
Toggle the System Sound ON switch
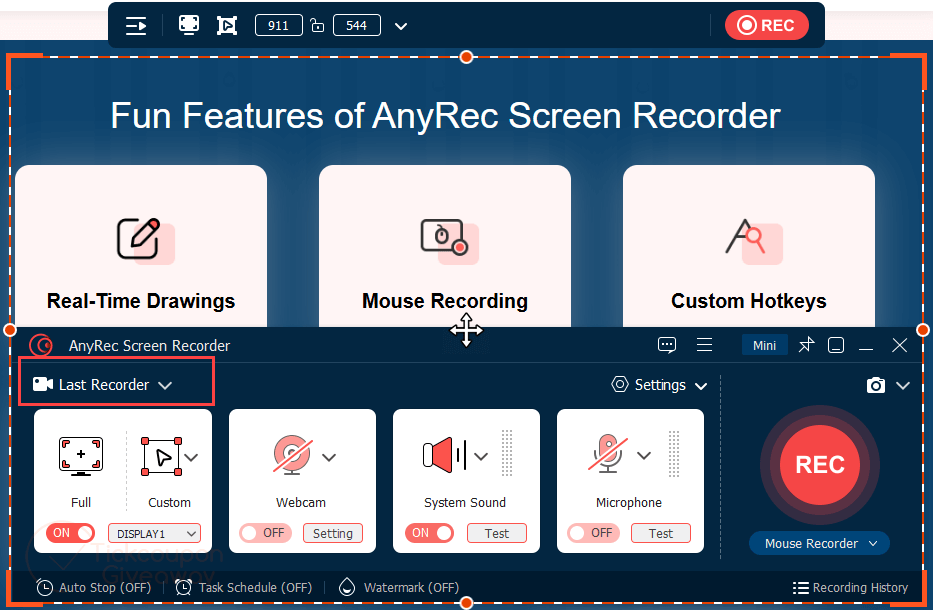[429, 533]
